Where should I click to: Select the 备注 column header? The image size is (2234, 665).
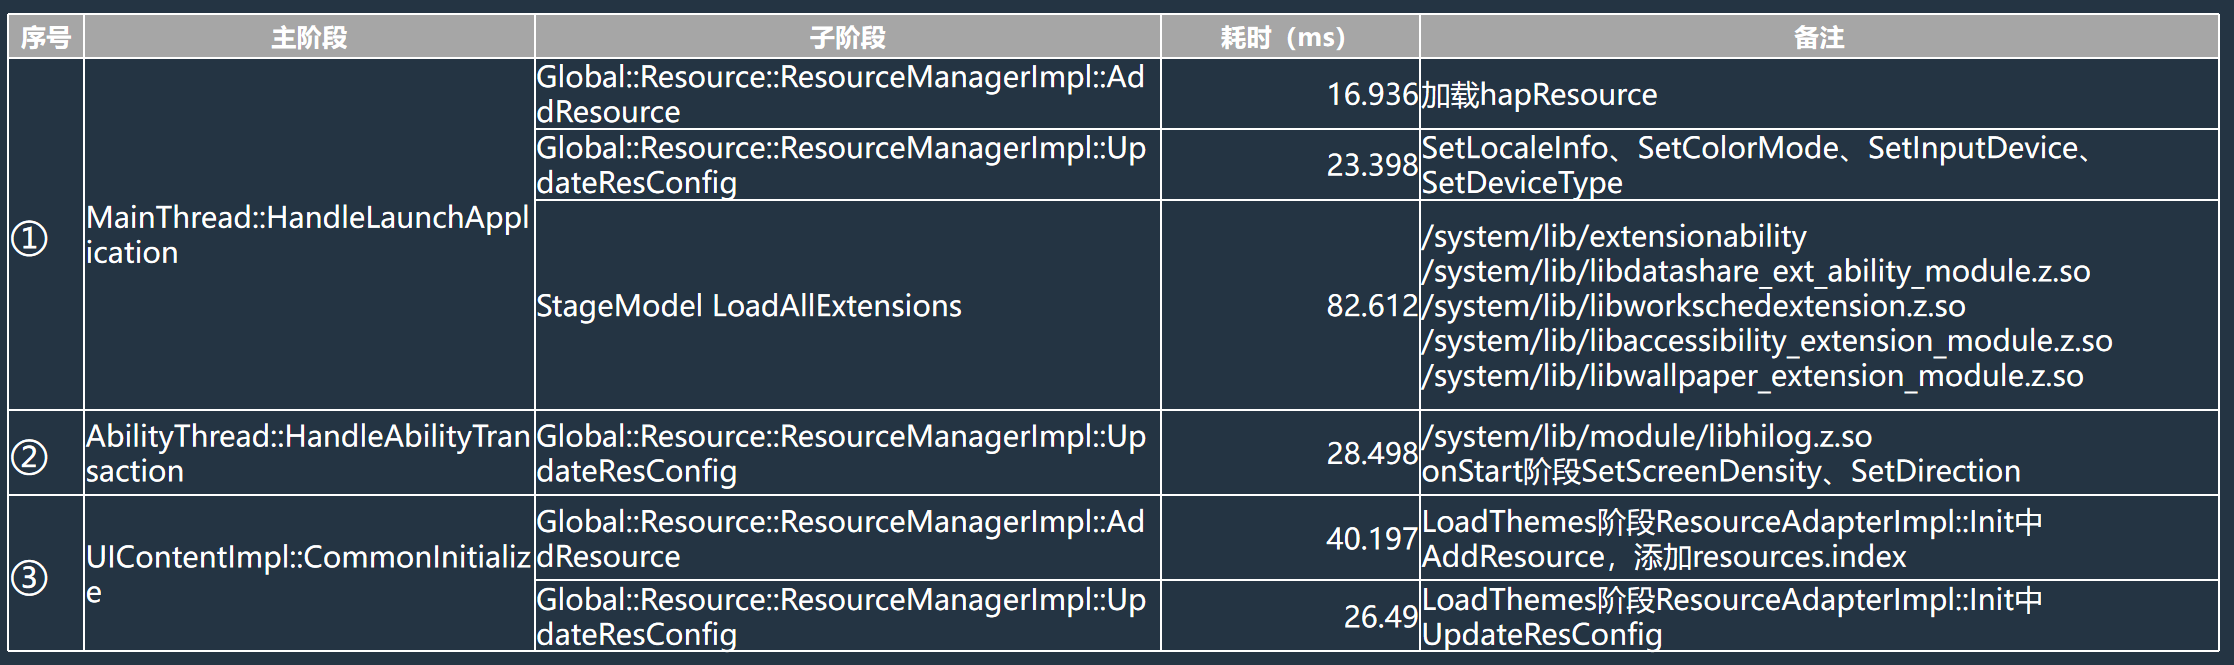click(x=1818, y=38)
